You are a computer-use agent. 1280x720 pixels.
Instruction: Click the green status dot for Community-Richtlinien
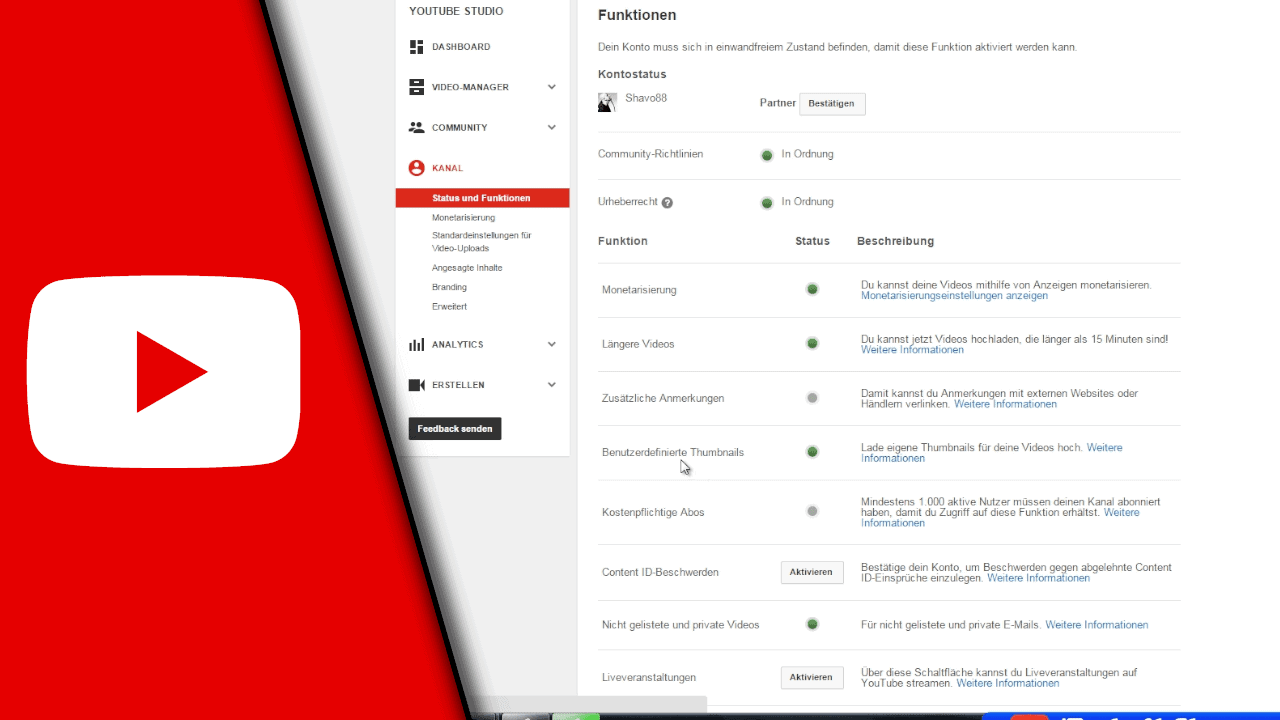[767, 155]
